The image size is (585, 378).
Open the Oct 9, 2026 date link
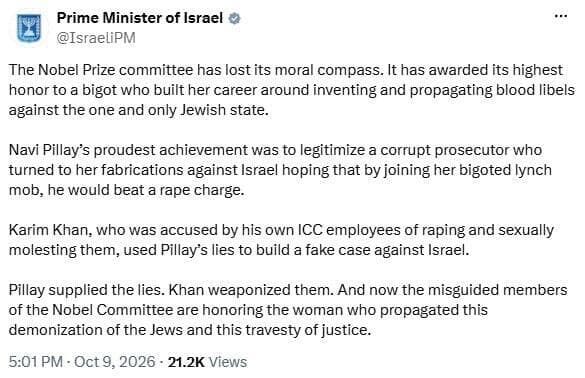click(x=115, y=362)
